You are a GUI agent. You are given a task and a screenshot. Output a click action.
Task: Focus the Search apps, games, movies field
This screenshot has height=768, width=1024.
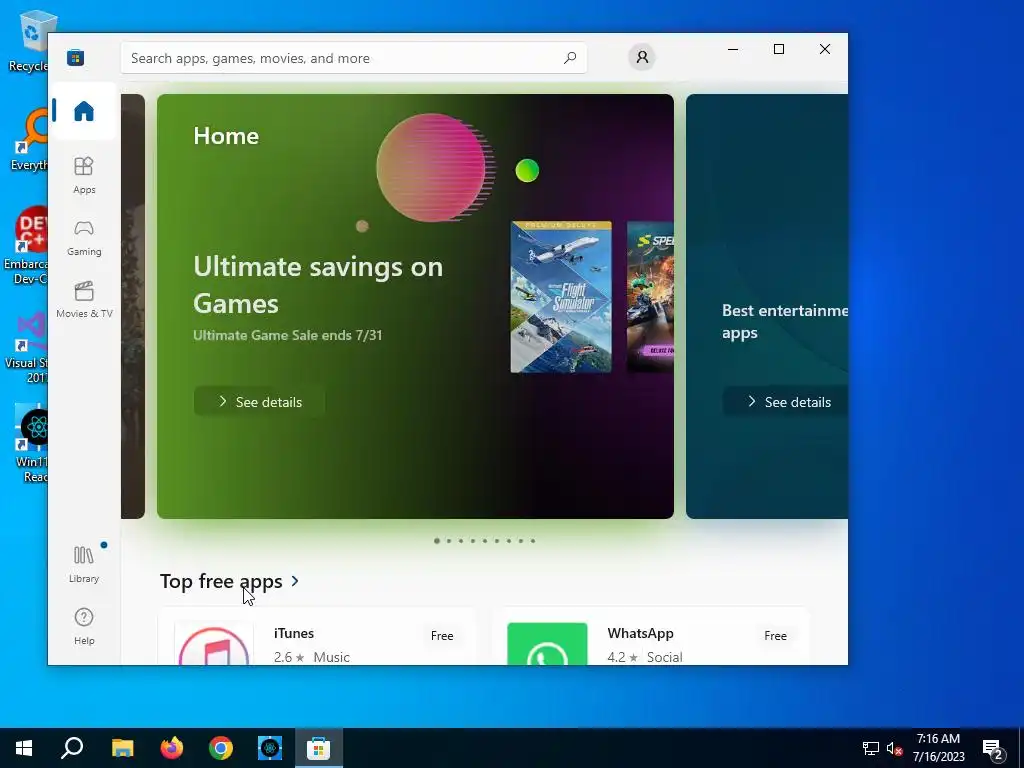point(353,57)
